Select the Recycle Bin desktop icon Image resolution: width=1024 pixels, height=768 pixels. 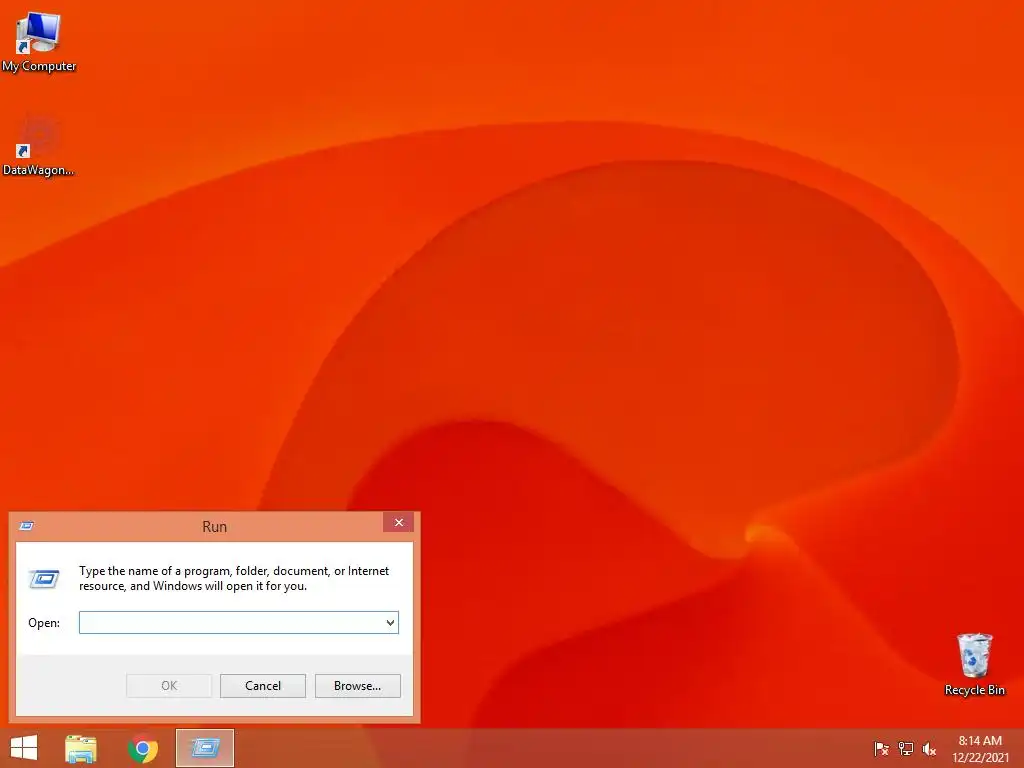(974, 664)
